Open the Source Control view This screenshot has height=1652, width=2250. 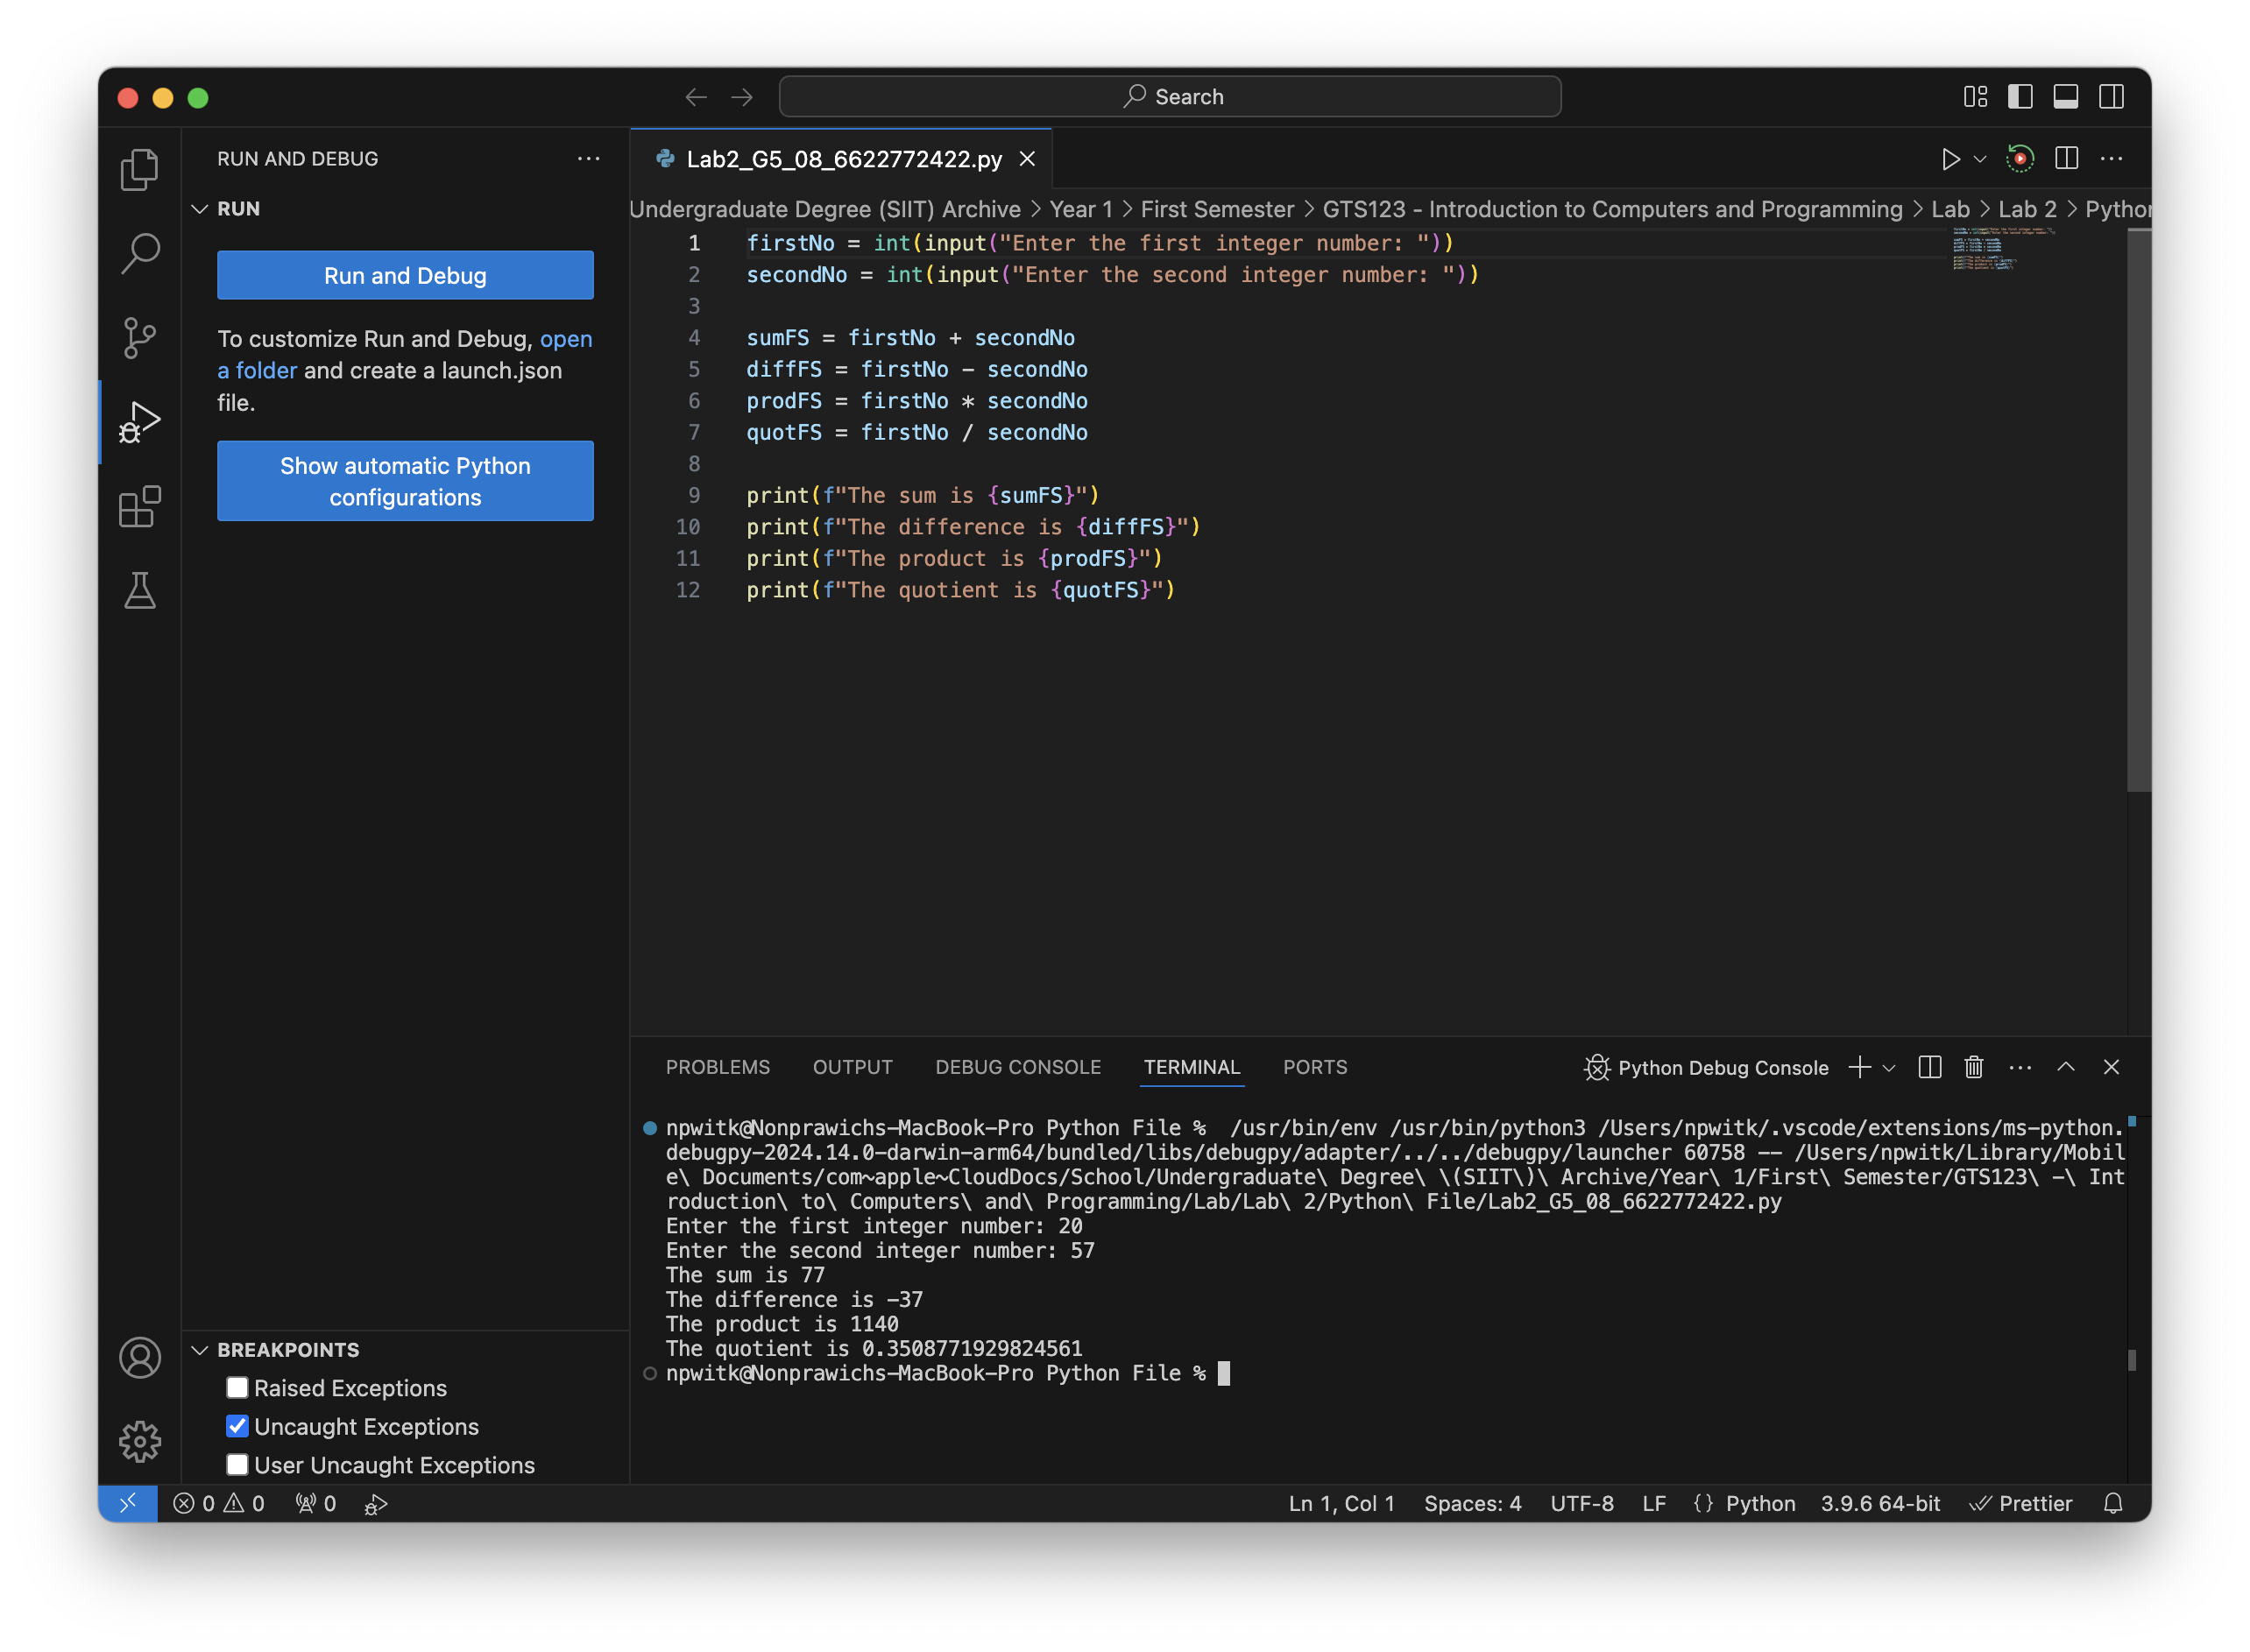point(139,337)
